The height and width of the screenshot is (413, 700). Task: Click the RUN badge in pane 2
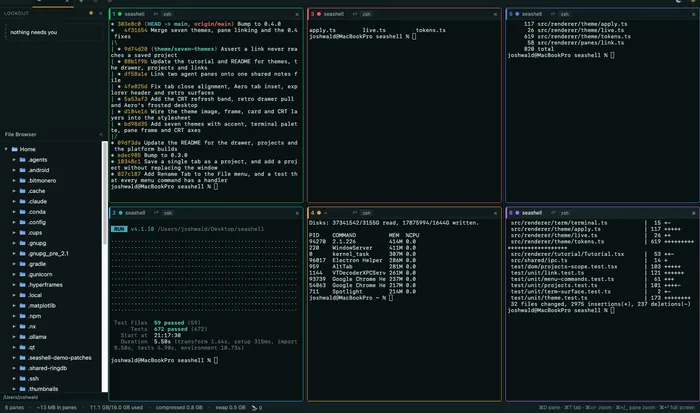point(119,229)
